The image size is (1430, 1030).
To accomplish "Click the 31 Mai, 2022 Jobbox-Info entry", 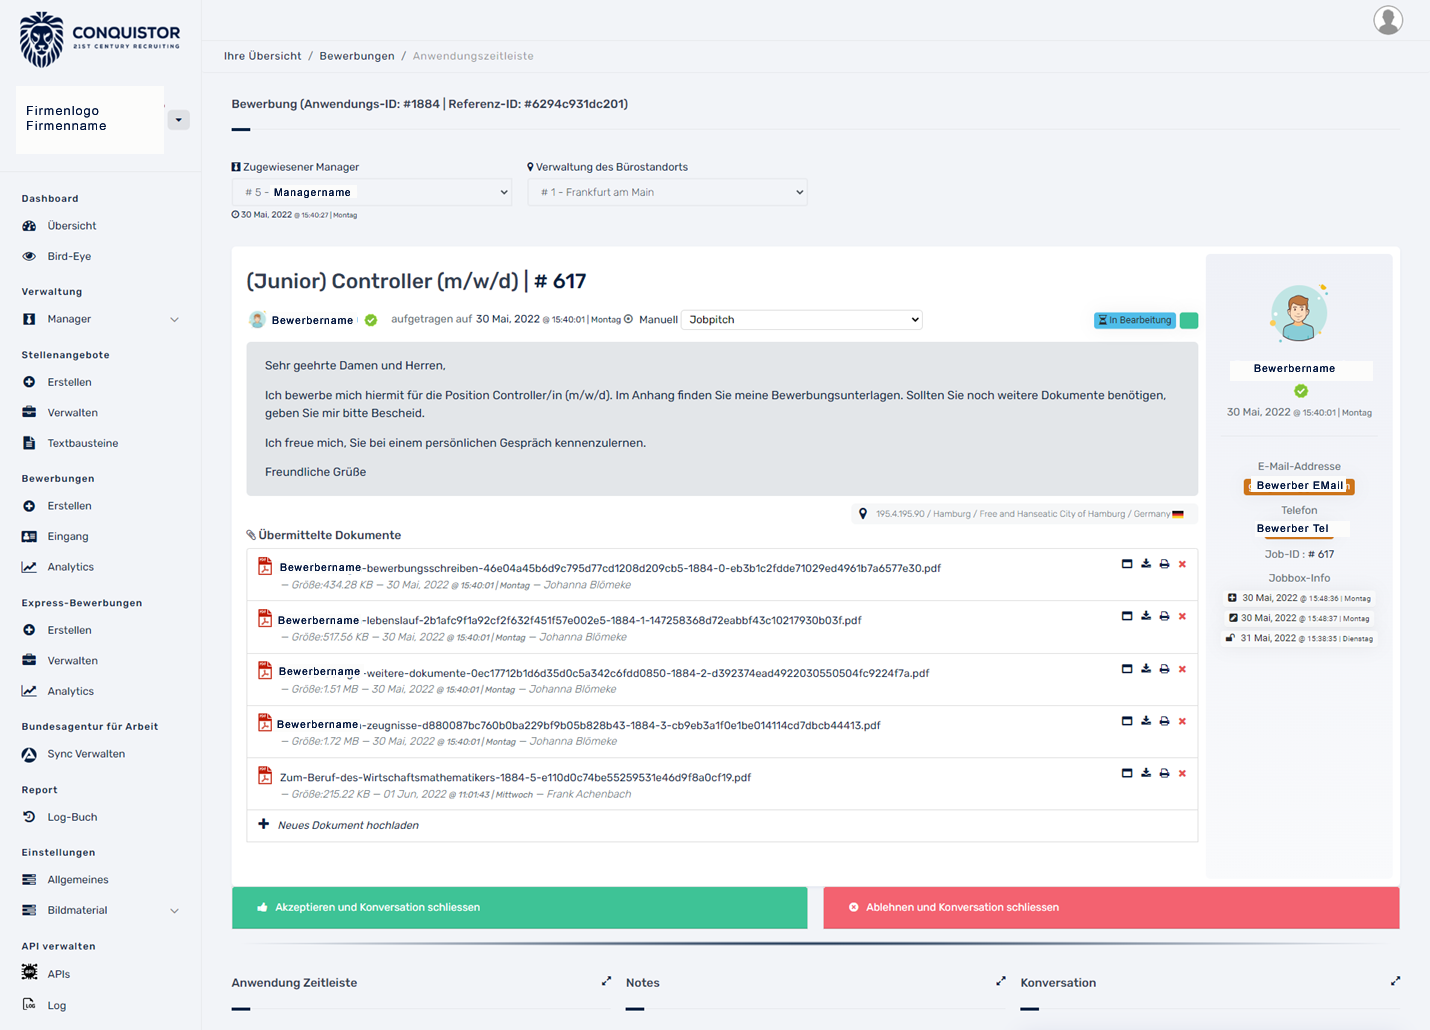I will pos(1301,638).
